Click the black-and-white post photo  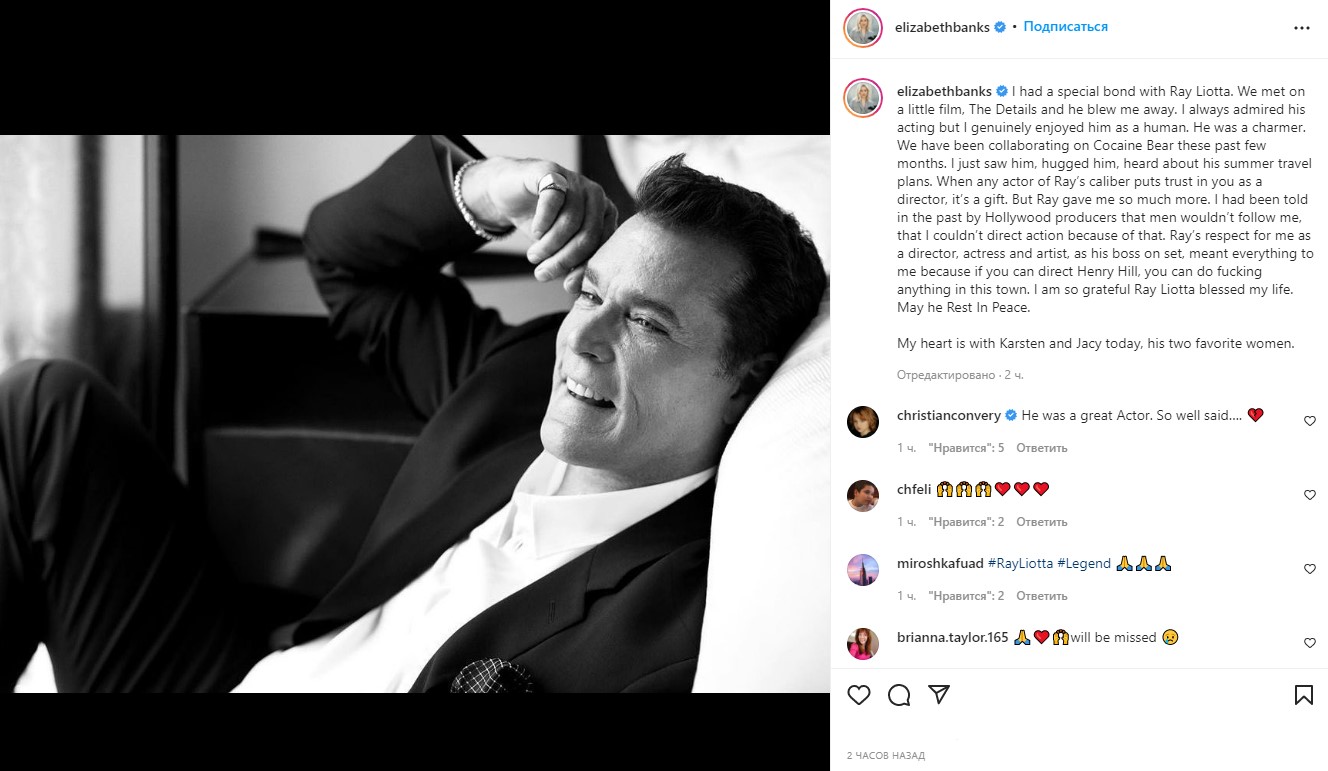click(414, 414)
